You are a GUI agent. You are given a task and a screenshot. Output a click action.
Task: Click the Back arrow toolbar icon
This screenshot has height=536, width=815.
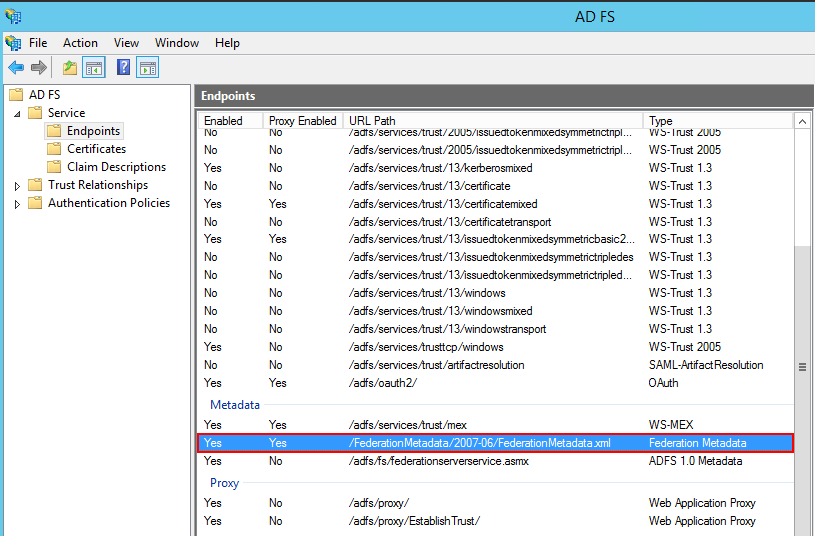16,68
